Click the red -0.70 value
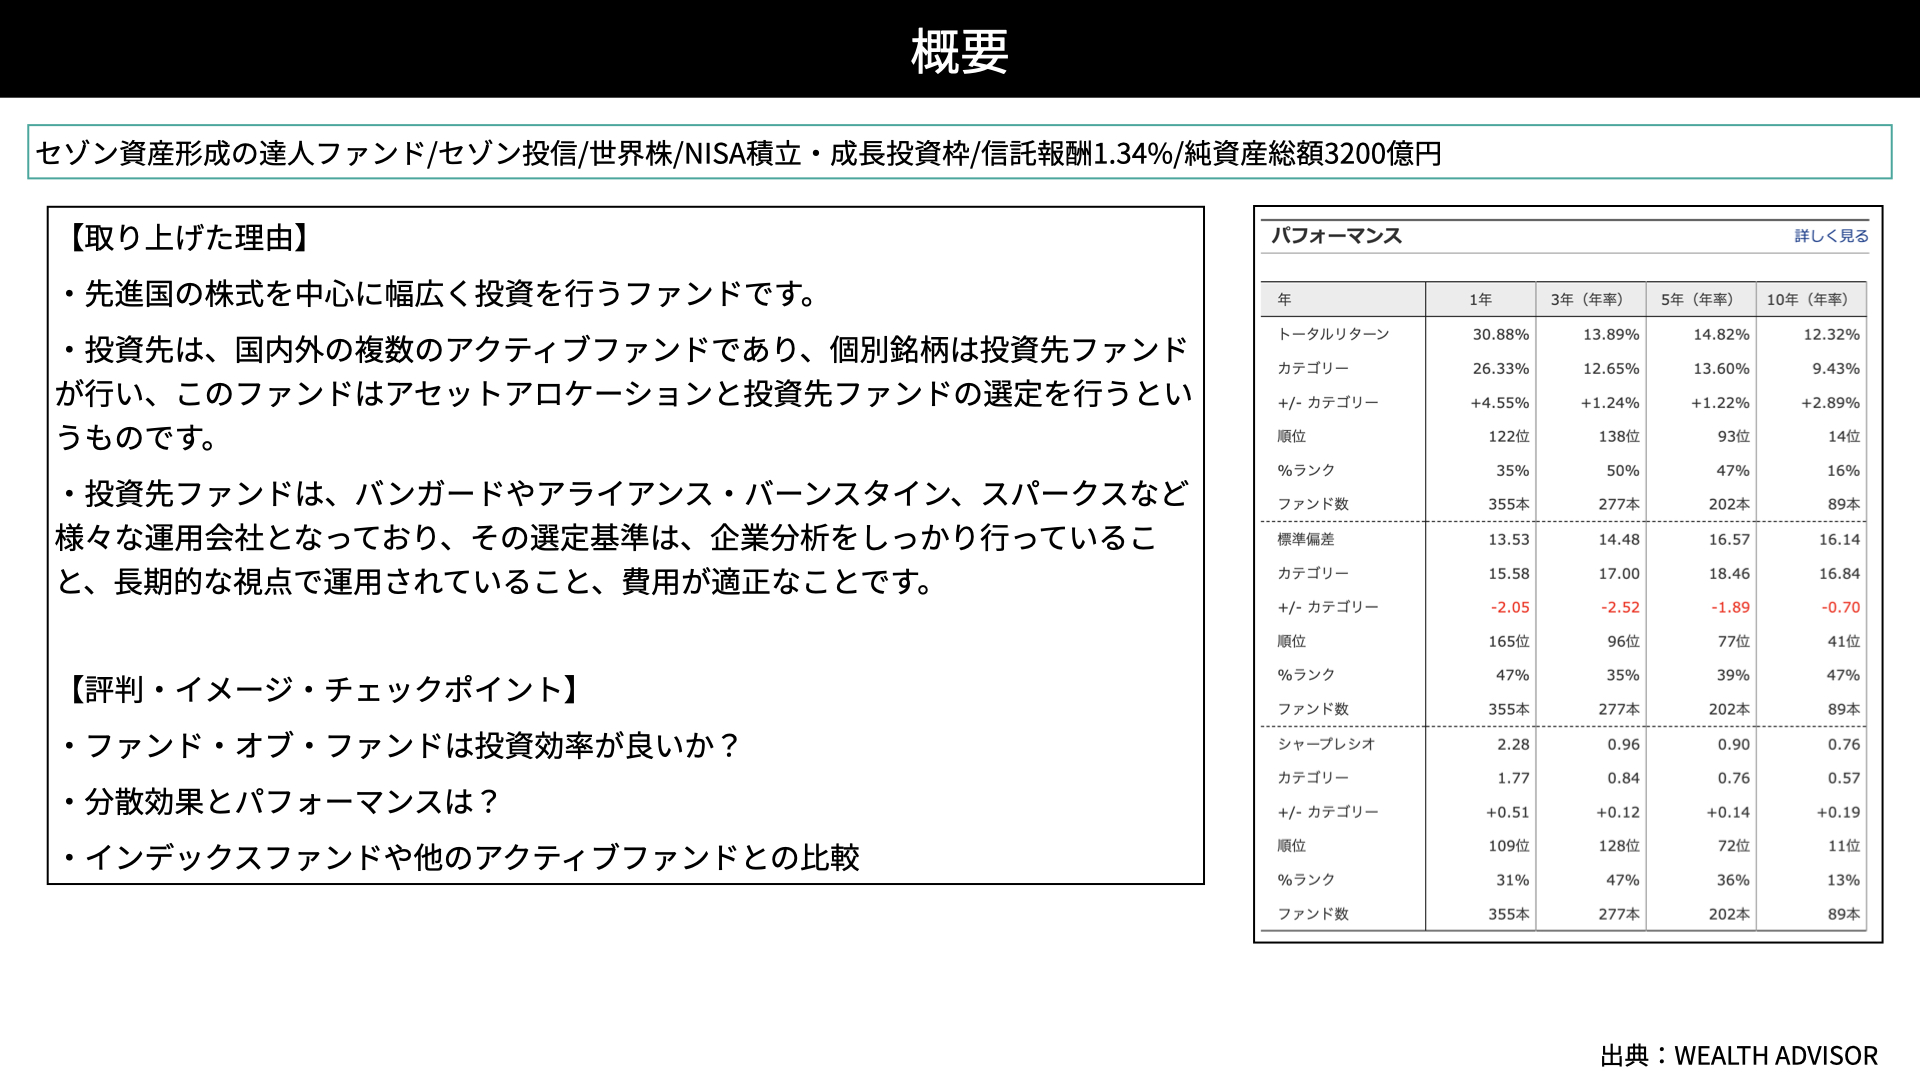The height and width of the screenshot is (1080, 1920). tap(1840, 607)
